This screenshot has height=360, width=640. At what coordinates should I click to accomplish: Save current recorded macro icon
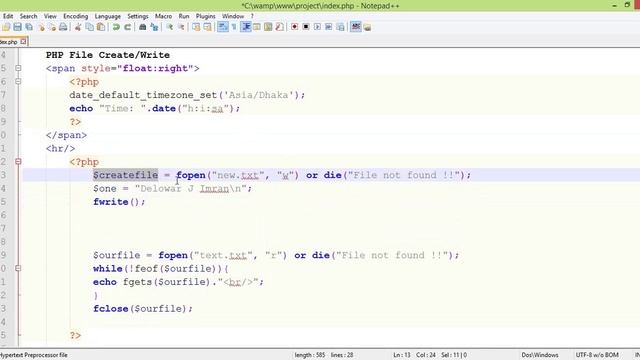click(340, 27)
